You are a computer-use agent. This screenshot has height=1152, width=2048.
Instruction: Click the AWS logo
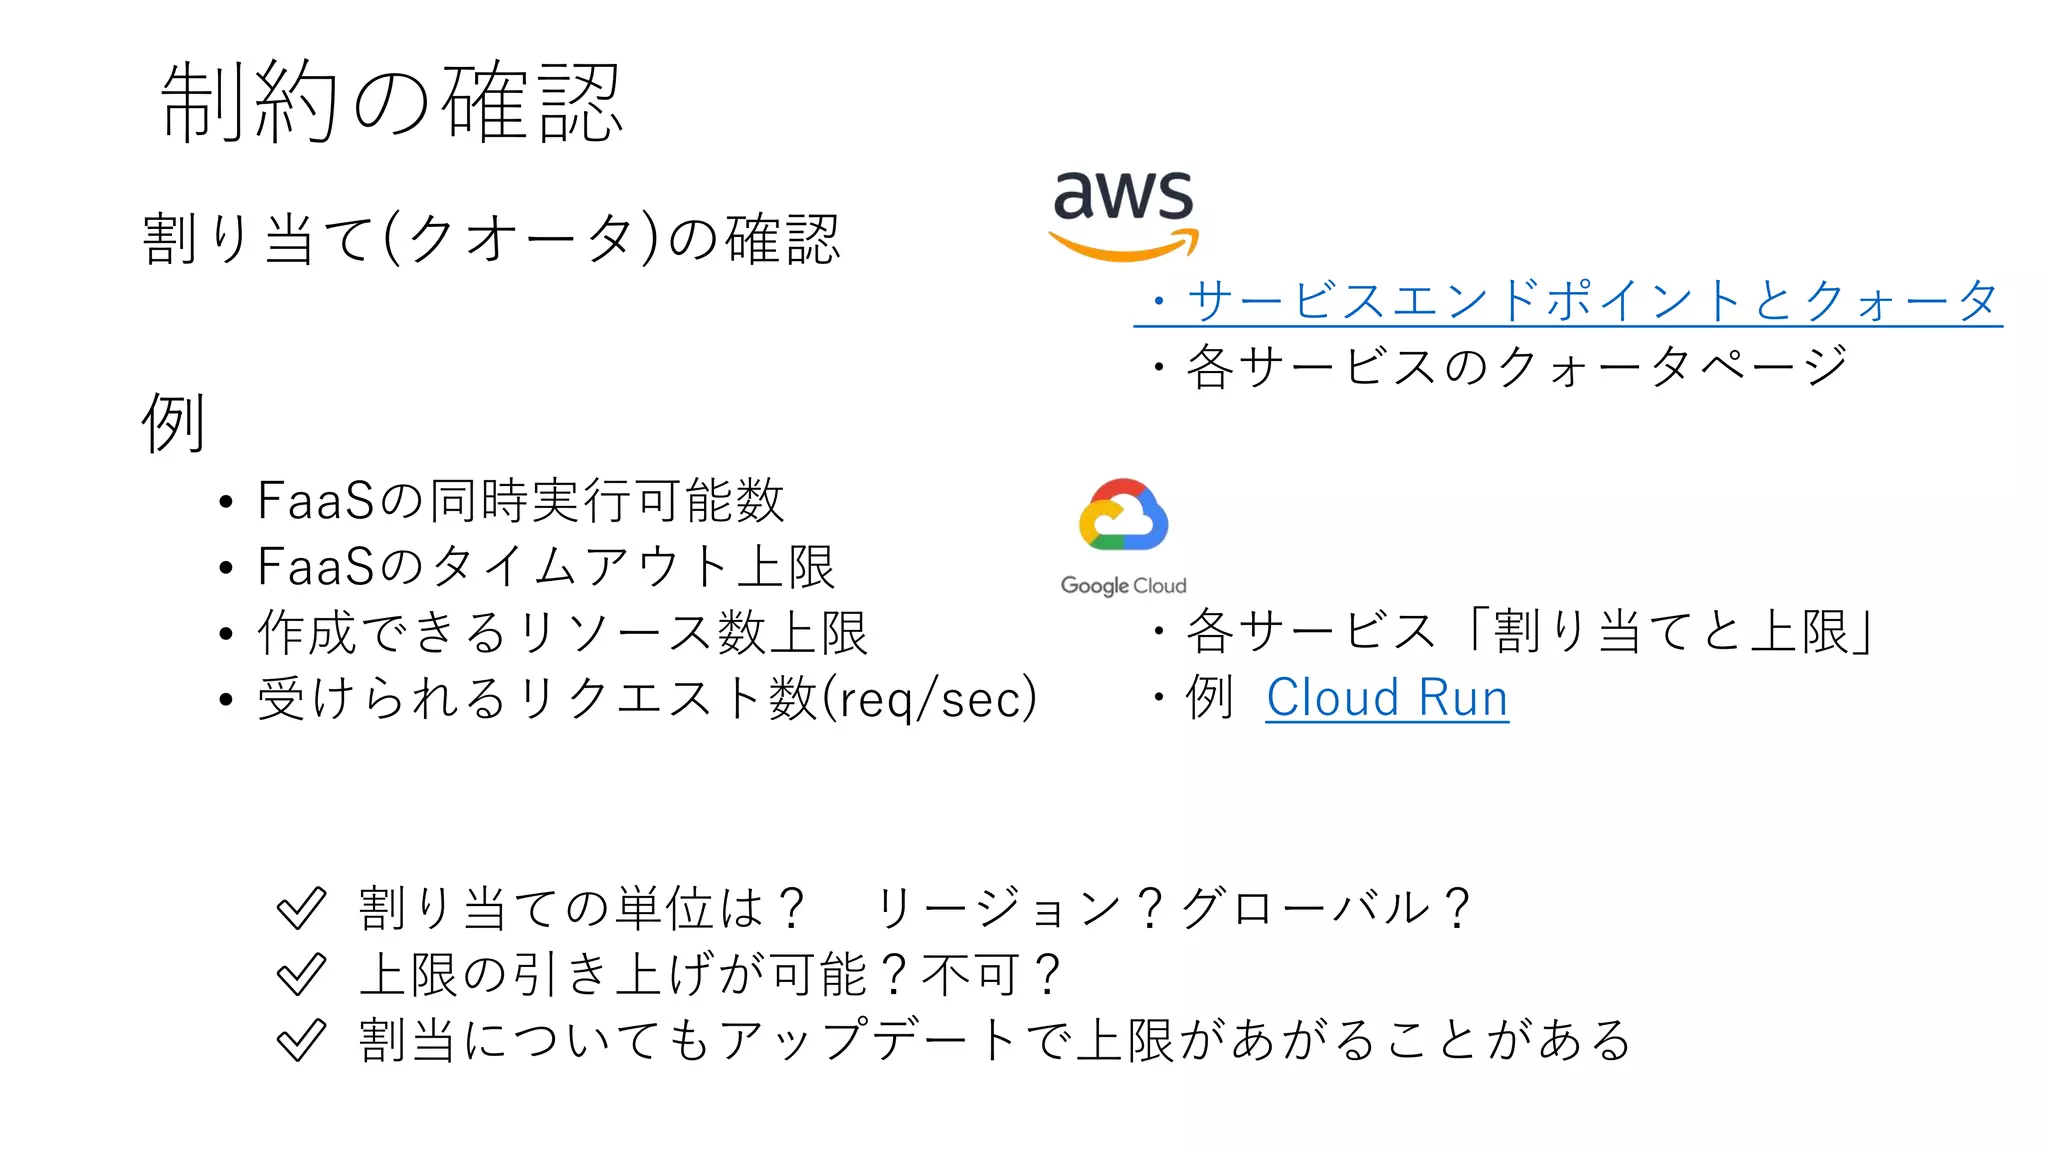click(x=1123, y=215)
